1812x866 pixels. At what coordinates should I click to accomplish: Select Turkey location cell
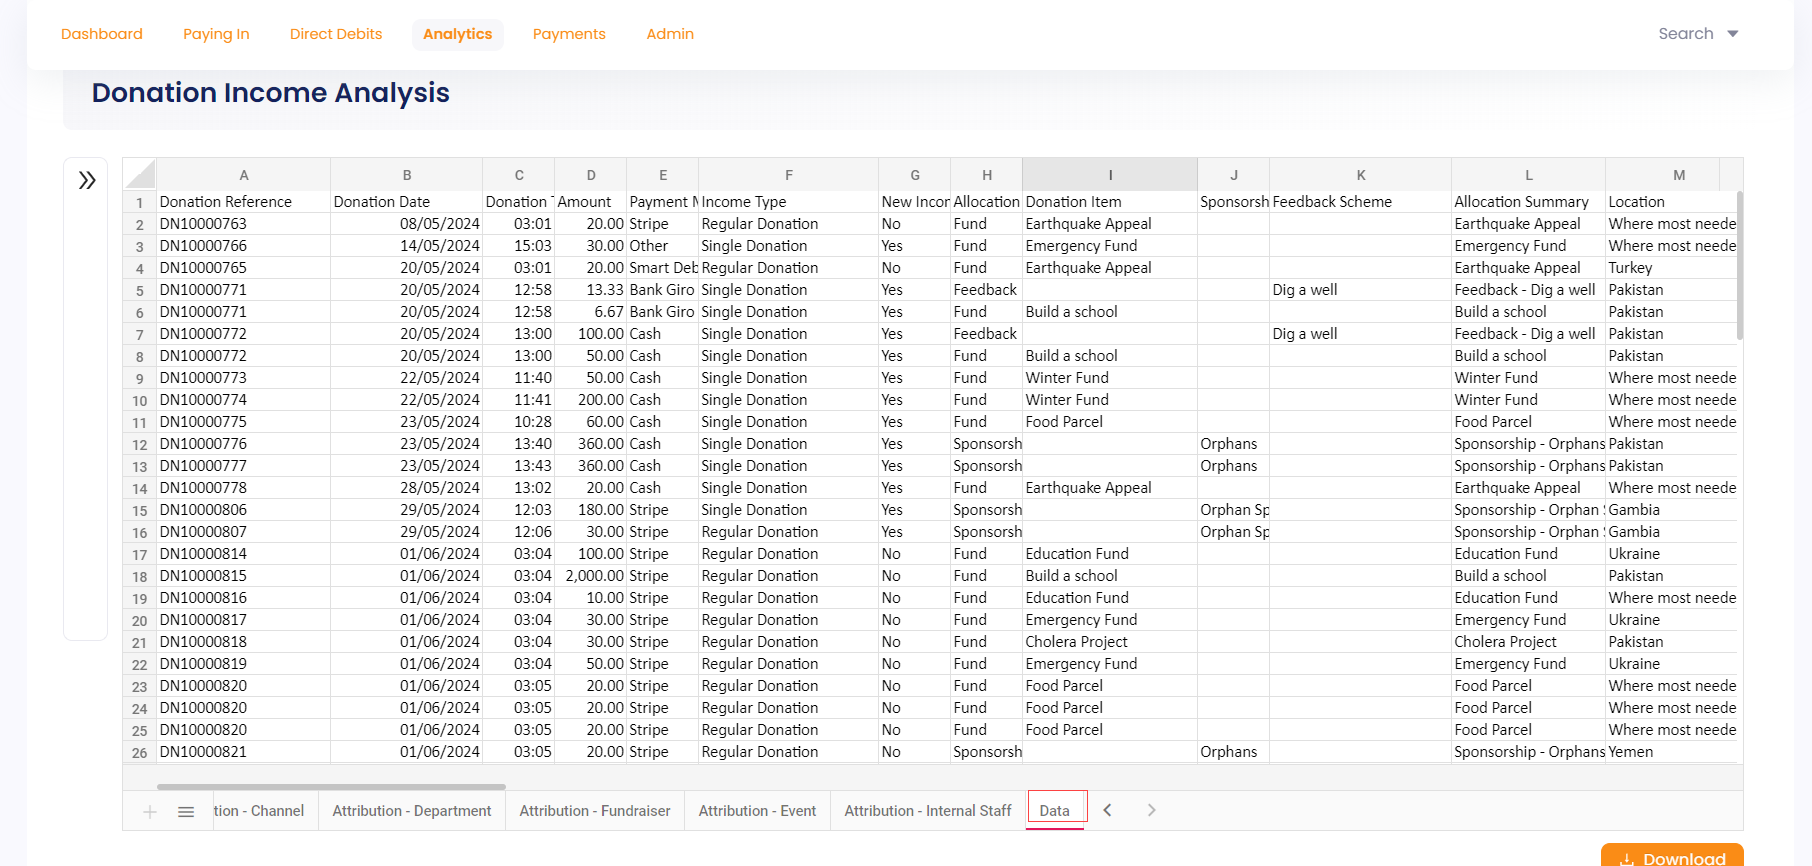(x=1671, y=268)
